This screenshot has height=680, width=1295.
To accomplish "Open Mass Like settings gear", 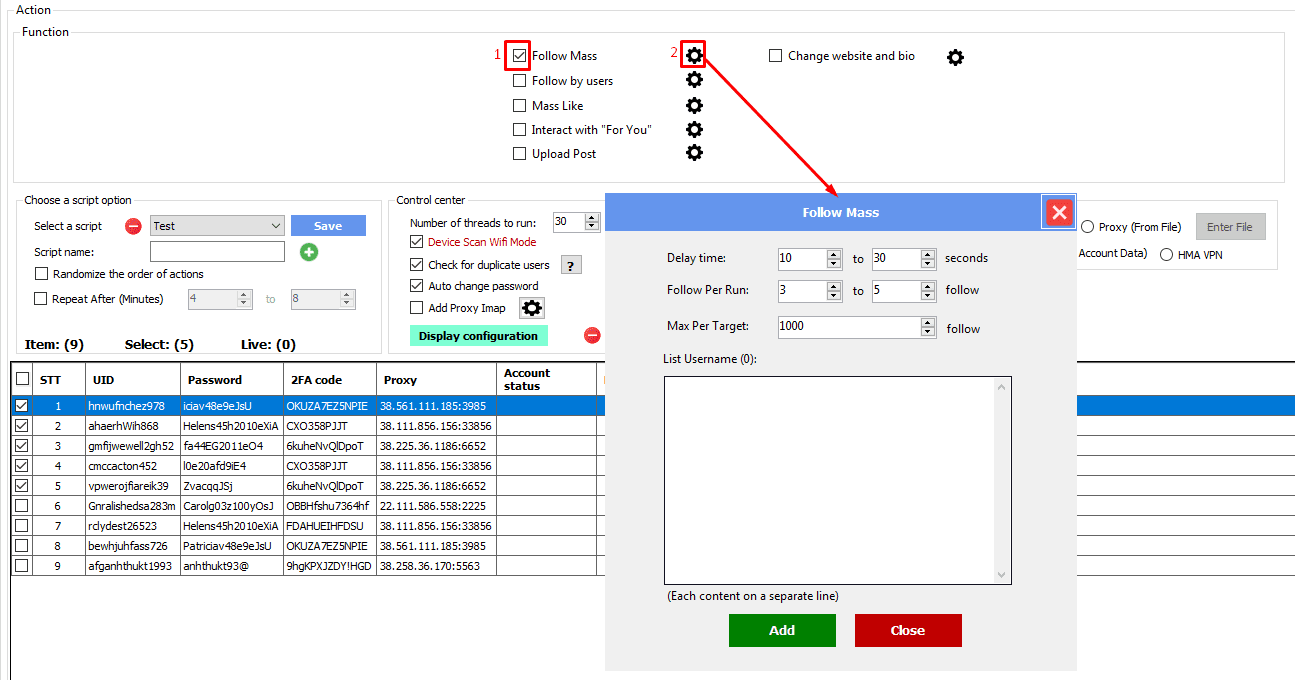I will [694, 105].
